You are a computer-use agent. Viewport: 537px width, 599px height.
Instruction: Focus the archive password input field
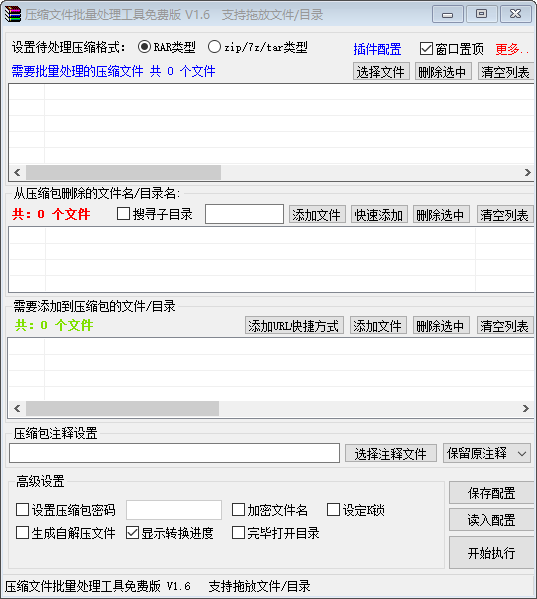point(174,510)
